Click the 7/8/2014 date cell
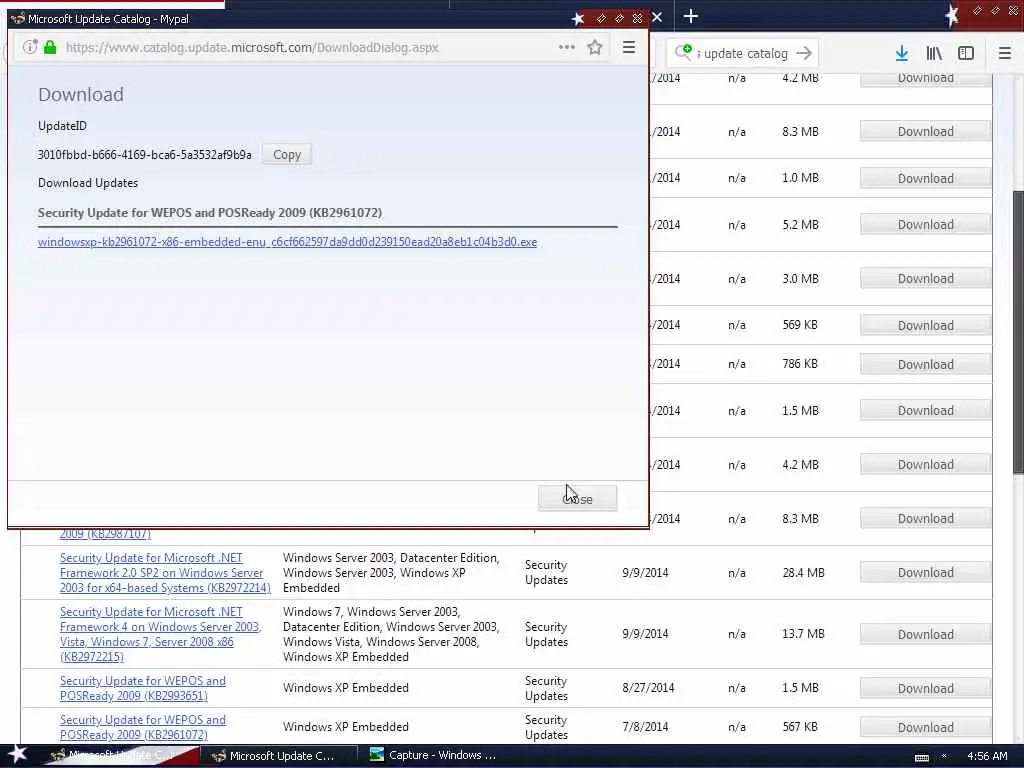1024x768 pixels. click(x=645, y=727)
